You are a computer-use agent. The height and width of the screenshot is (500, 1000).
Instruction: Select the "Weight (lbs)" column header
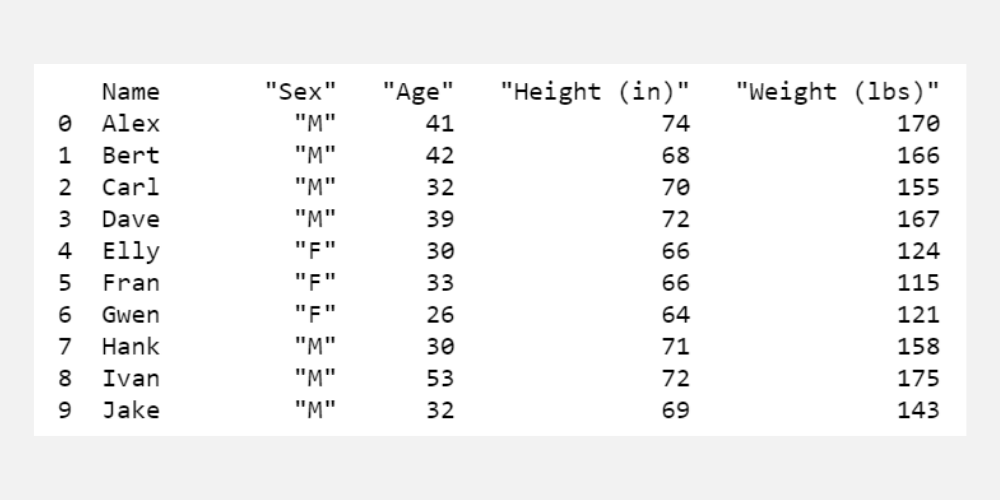pos(837,92)
